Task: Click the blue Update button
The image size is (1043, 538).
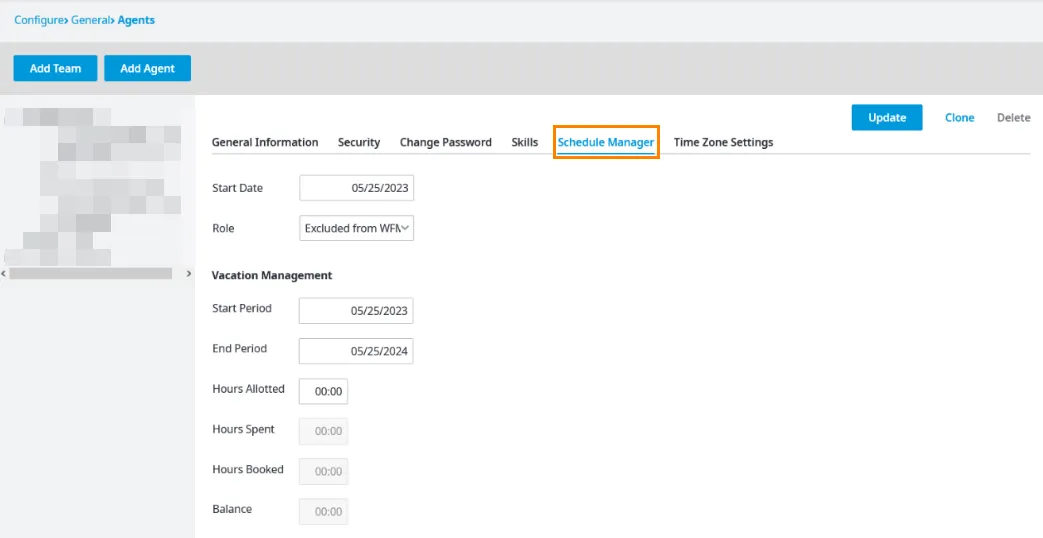Action: tap(887, 117)
